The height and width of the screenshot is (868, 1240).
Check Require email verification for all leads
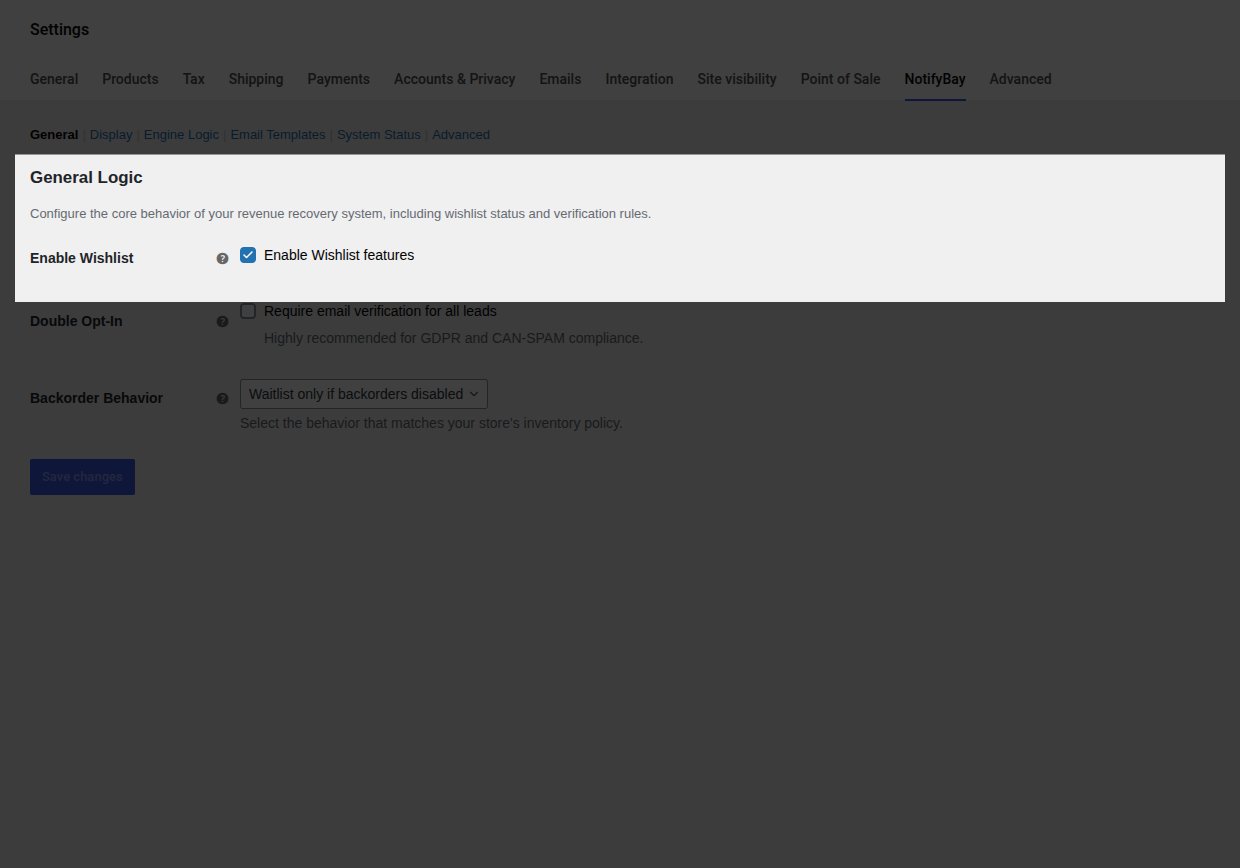tap(248, 311)
